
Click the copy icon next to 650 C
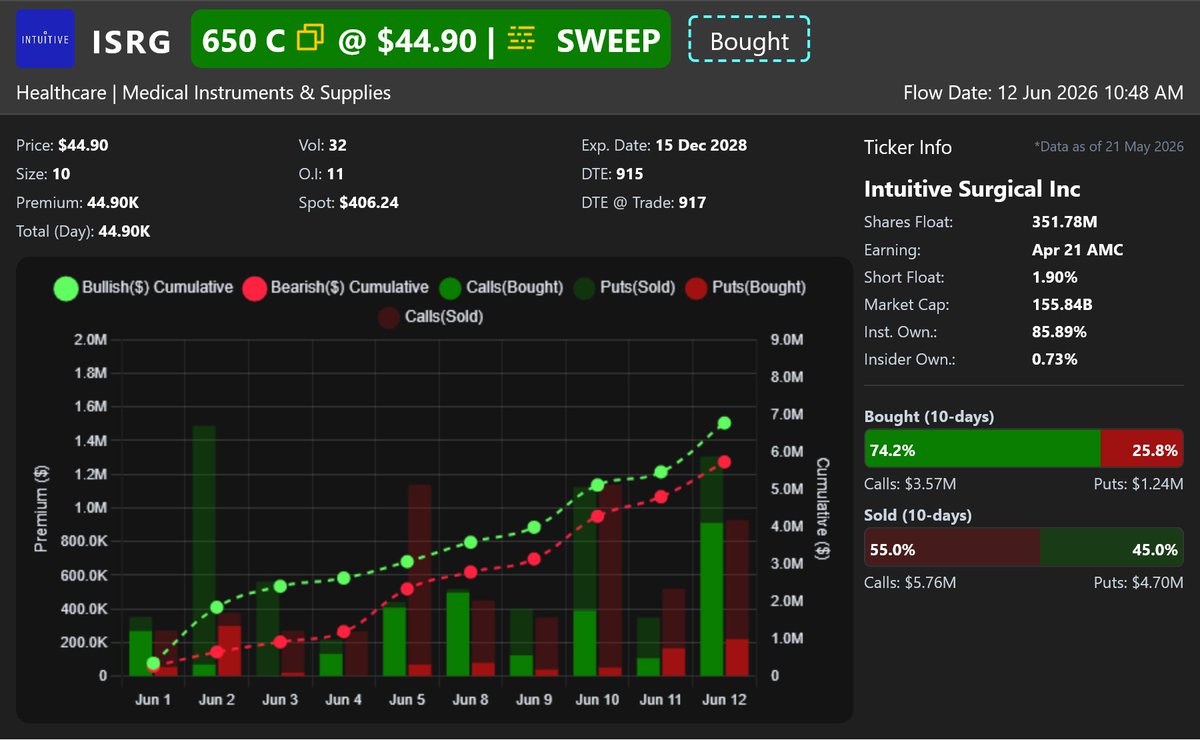pyautogui.click(x=311, y=39)
